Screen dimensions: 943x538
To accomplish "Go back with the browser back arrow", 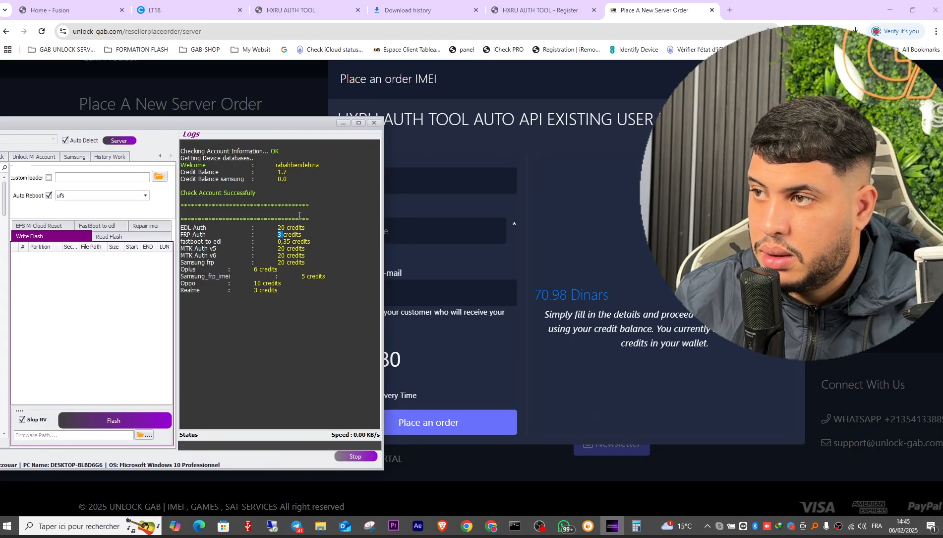I will tap(7, 31).
